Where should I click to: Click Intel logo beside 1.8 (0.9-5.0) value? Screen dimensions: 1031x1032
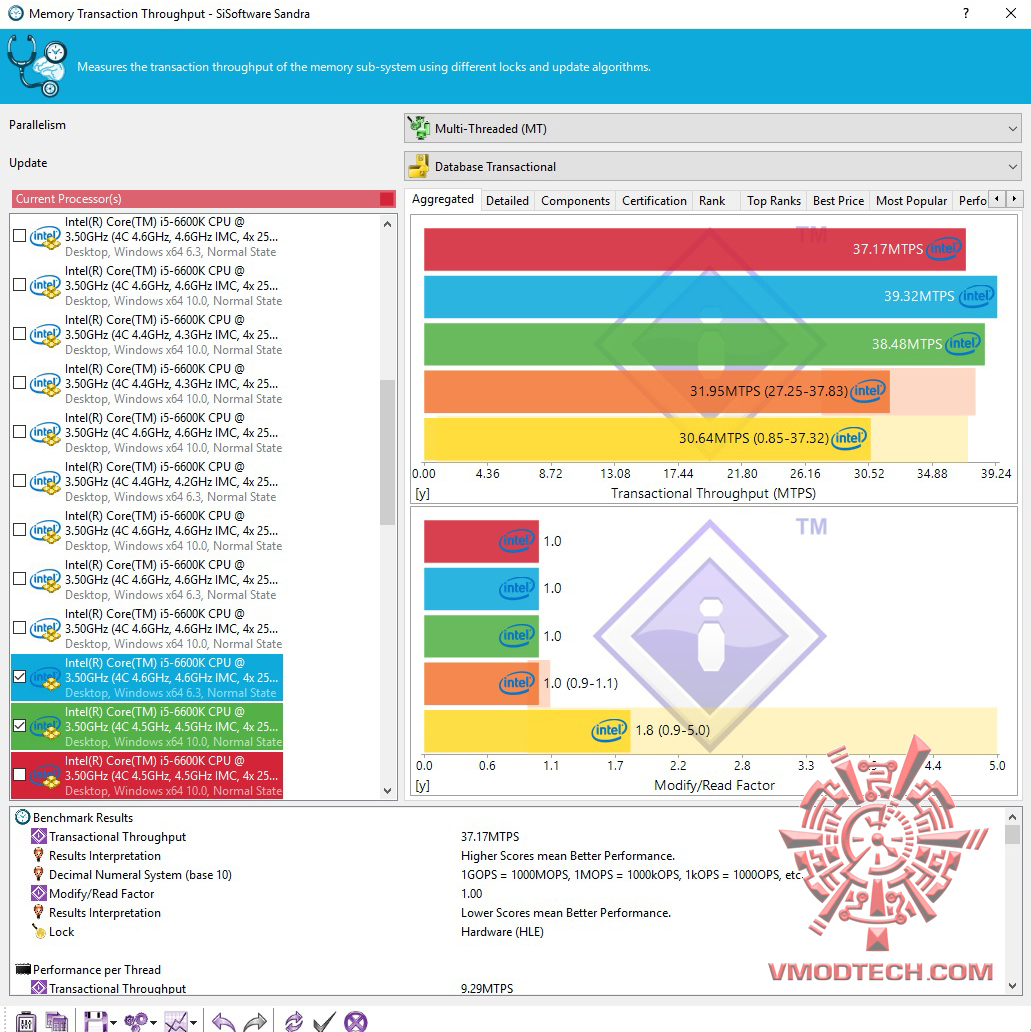tap(609, 730)
